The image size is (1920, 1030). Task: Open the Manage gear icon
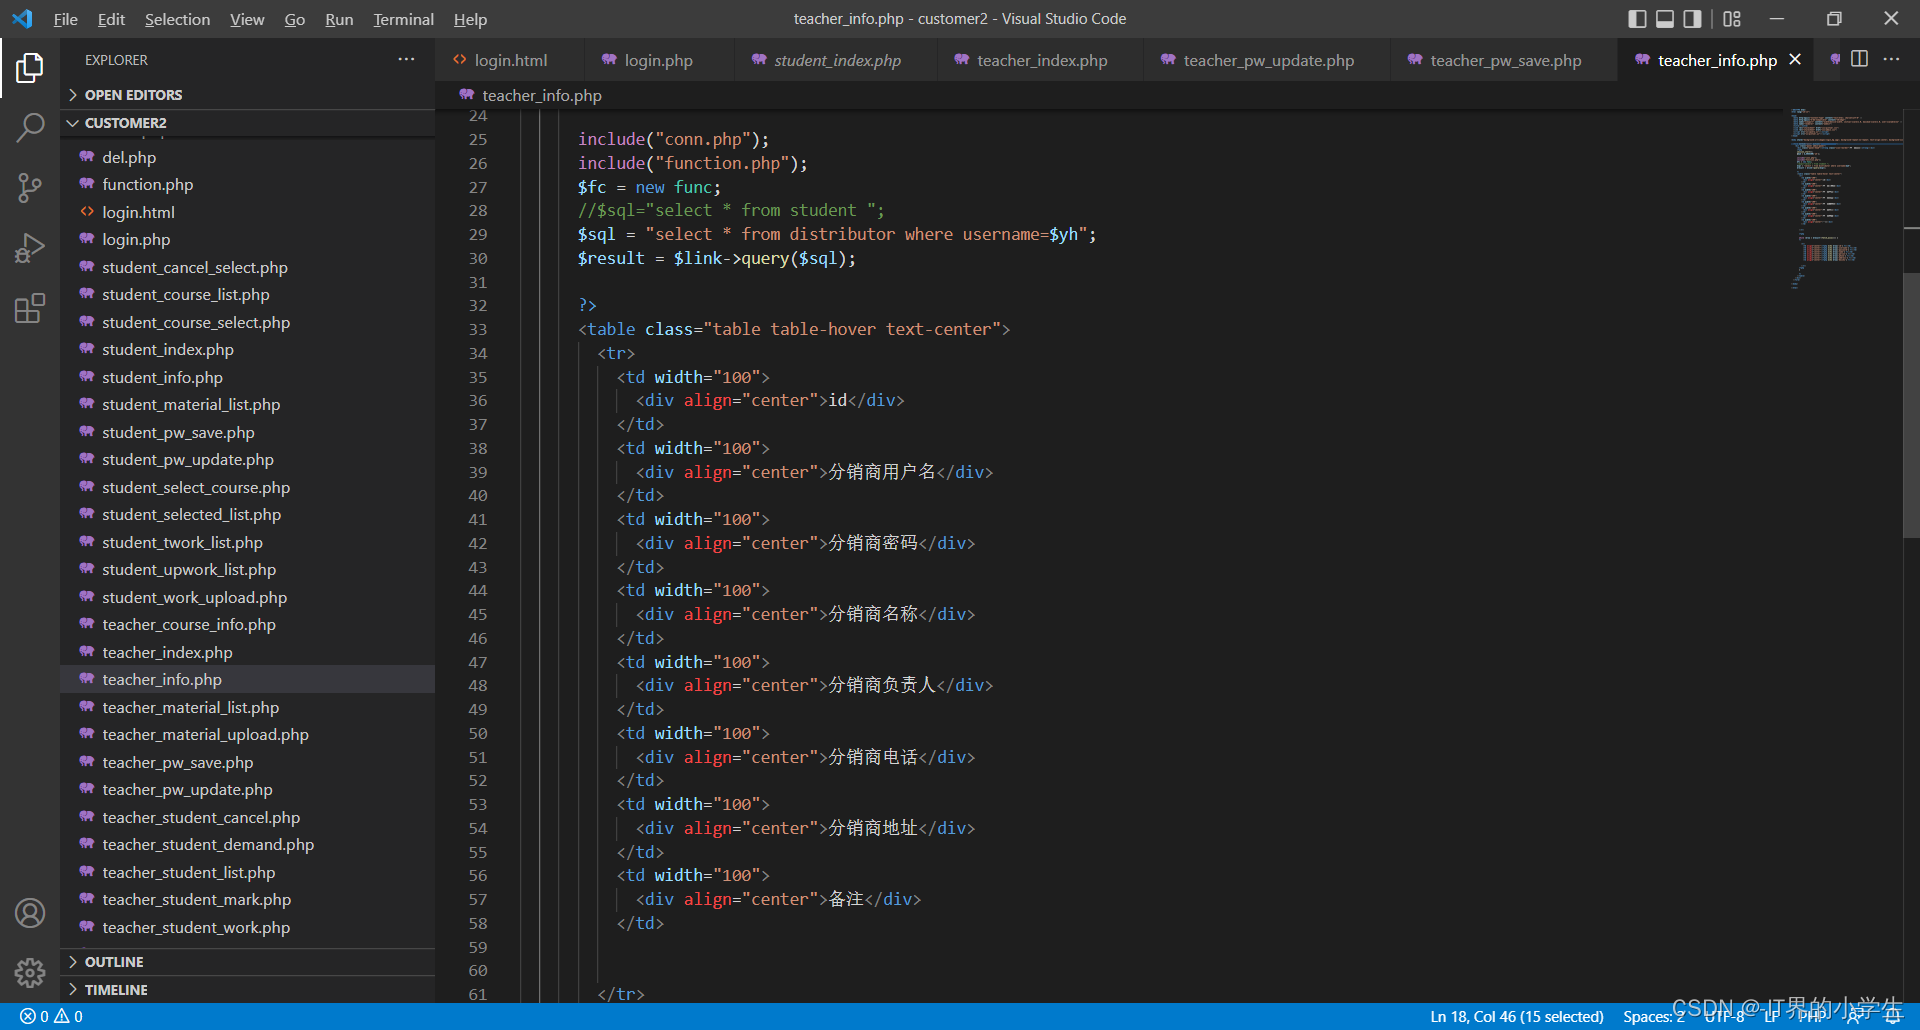[x=30, y=973]
